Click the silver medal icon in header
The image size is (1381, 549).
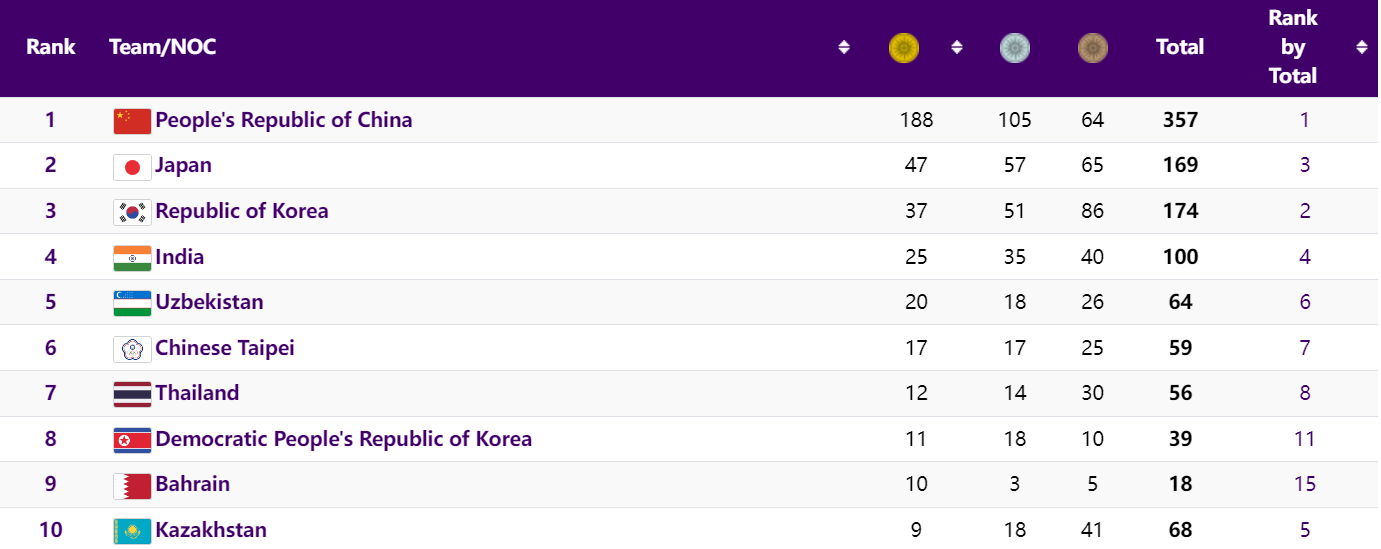[x=1015, y=47]
